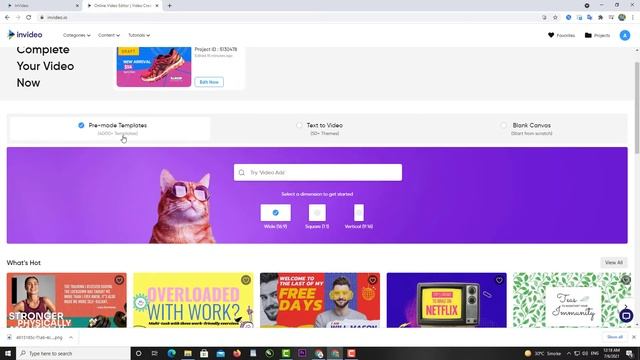This screenshot has height=360, width=640.
Task: Open the user account avatar
Action: [624, 36]
